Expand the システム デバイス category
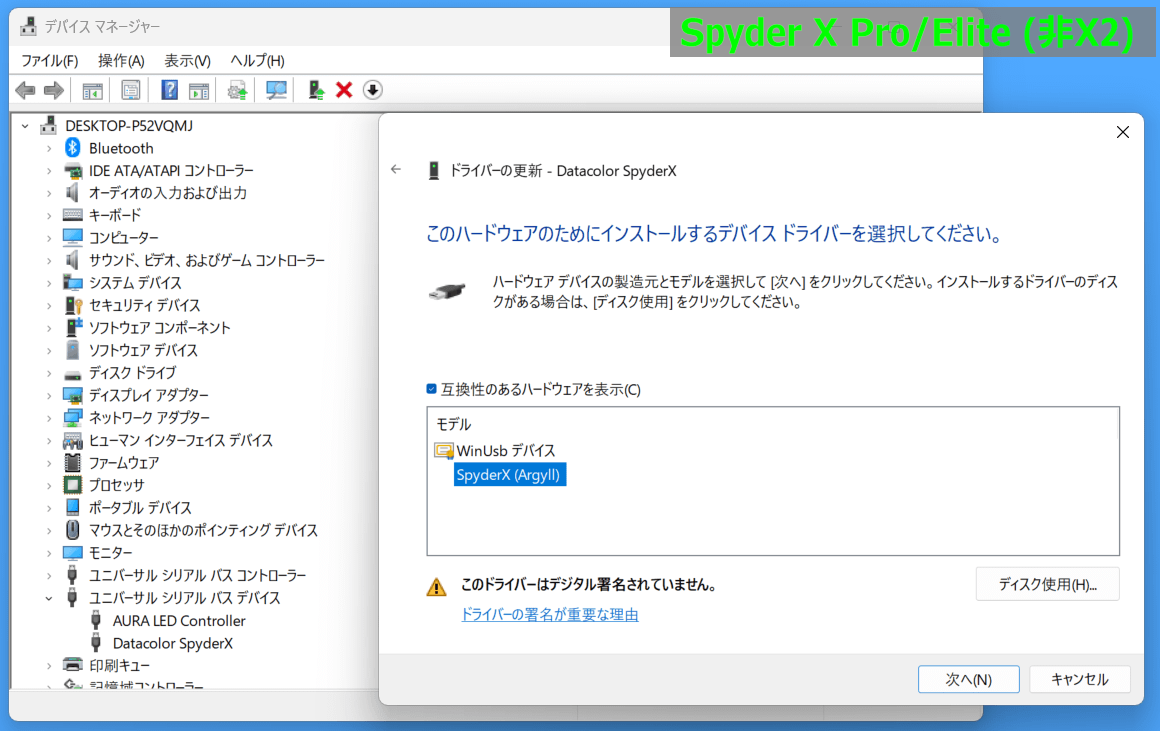Image resolution: width=1160 pixels, height=731 pixels. pos(49,283)
